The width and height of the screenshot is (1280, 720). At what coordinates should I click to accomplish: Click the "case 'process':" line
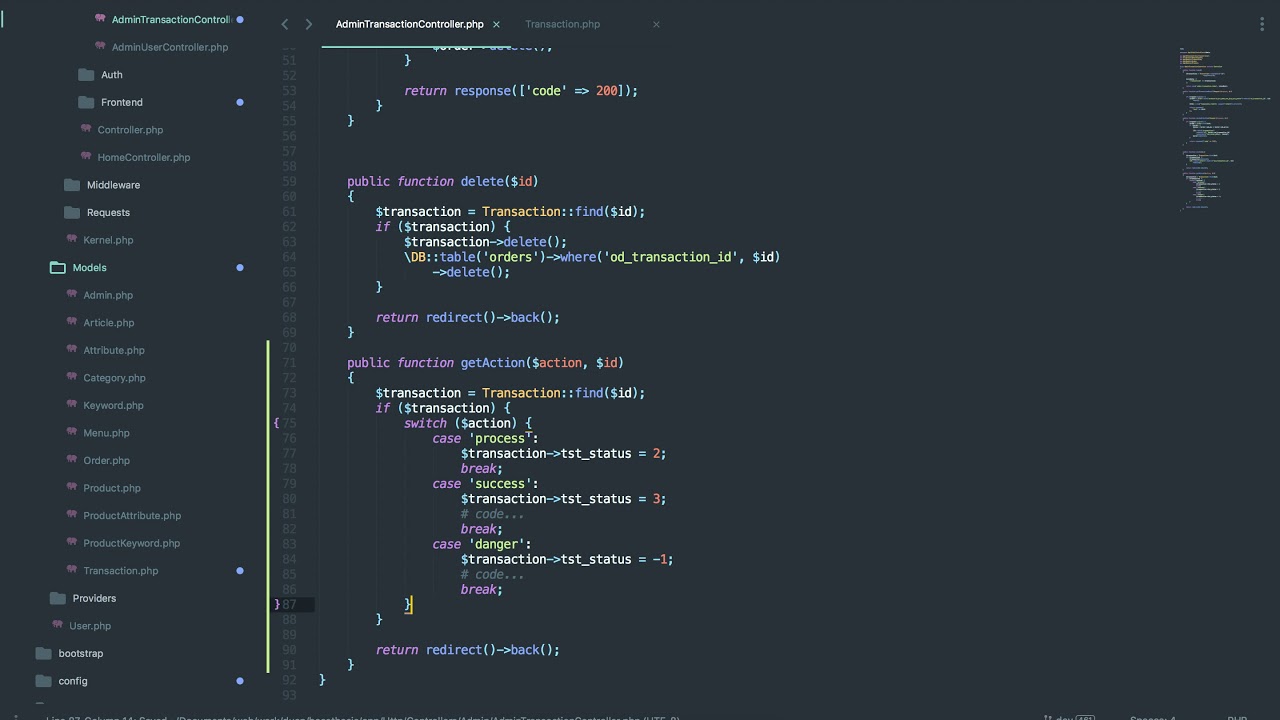click(485, 438)
